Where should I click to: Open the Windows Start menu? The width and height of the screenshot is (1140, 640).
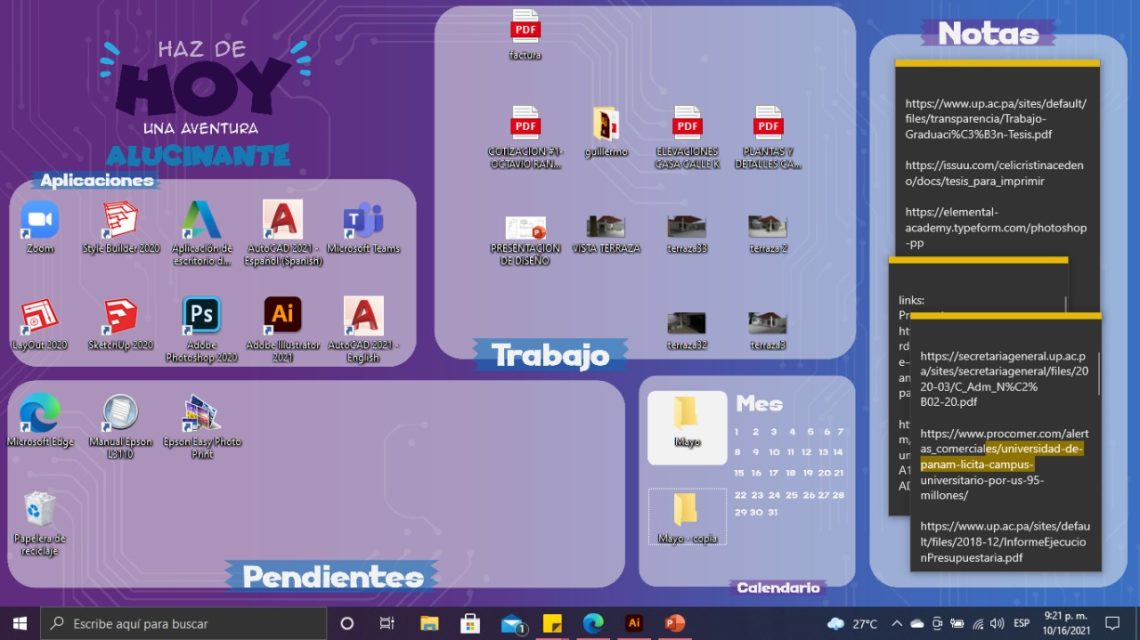[x=19, y=621]
